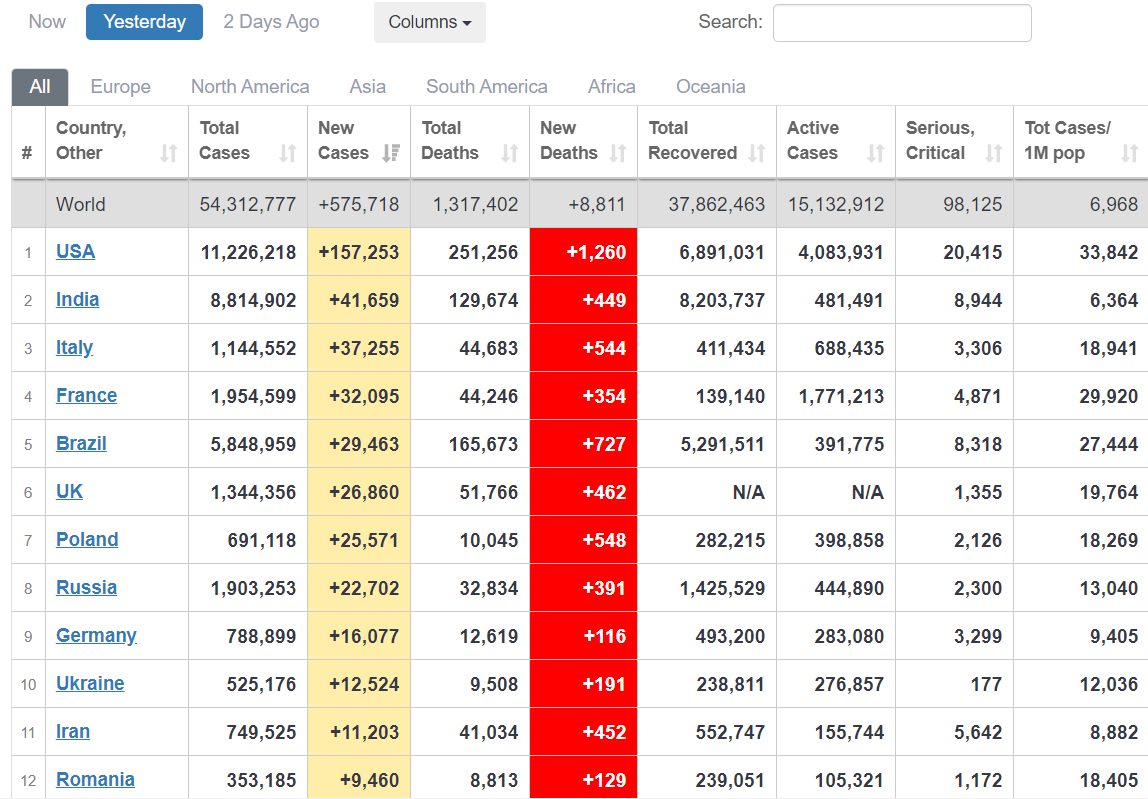1148x799 pixels.
Task: Switch to the Europe tab
Action: click(120, 87)
